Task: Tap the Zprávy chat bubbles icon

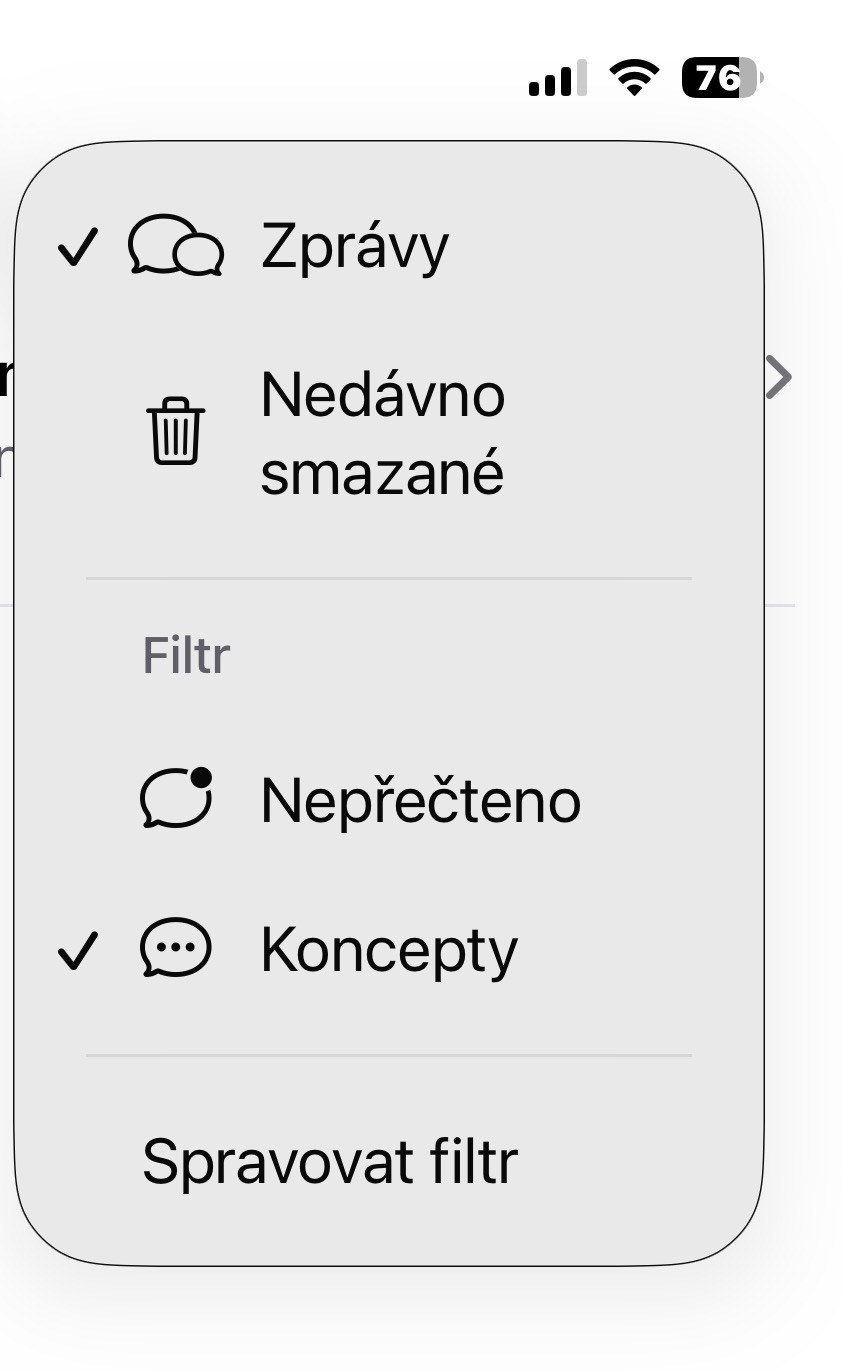Action: pos(176,246)
